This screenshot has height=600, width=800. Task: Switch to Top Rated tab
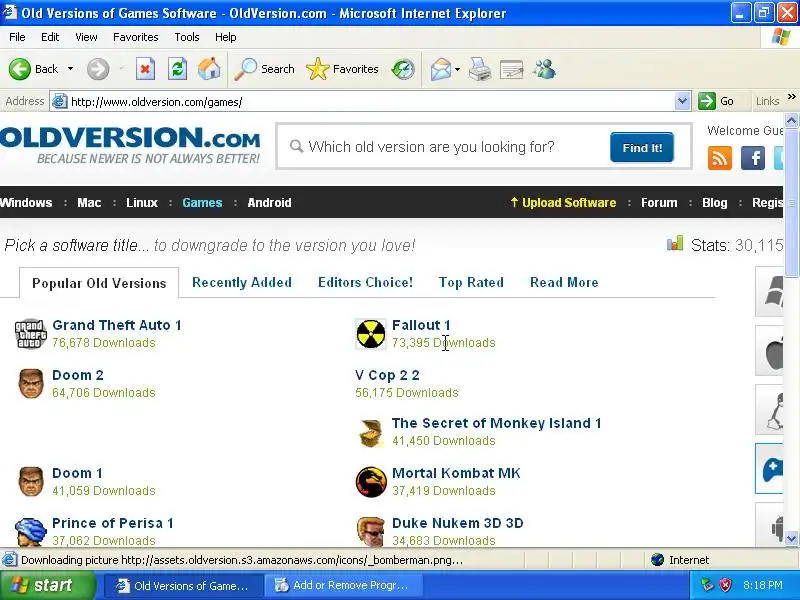pos(471,282)
